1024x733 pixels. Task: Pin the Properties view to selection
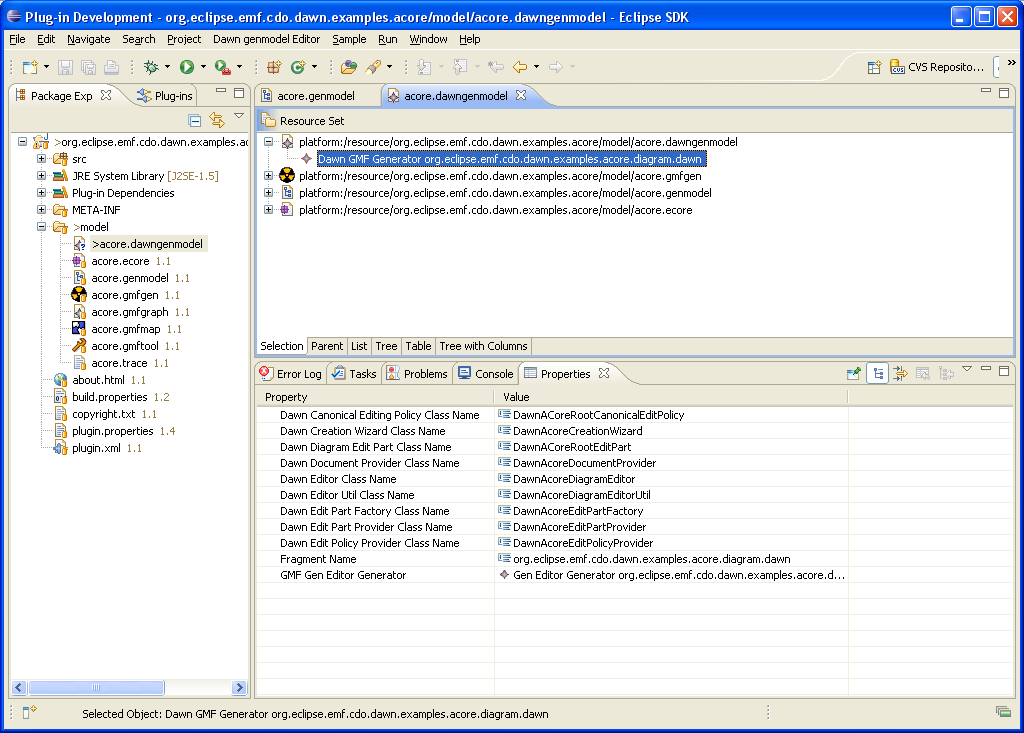click(854, 374)
